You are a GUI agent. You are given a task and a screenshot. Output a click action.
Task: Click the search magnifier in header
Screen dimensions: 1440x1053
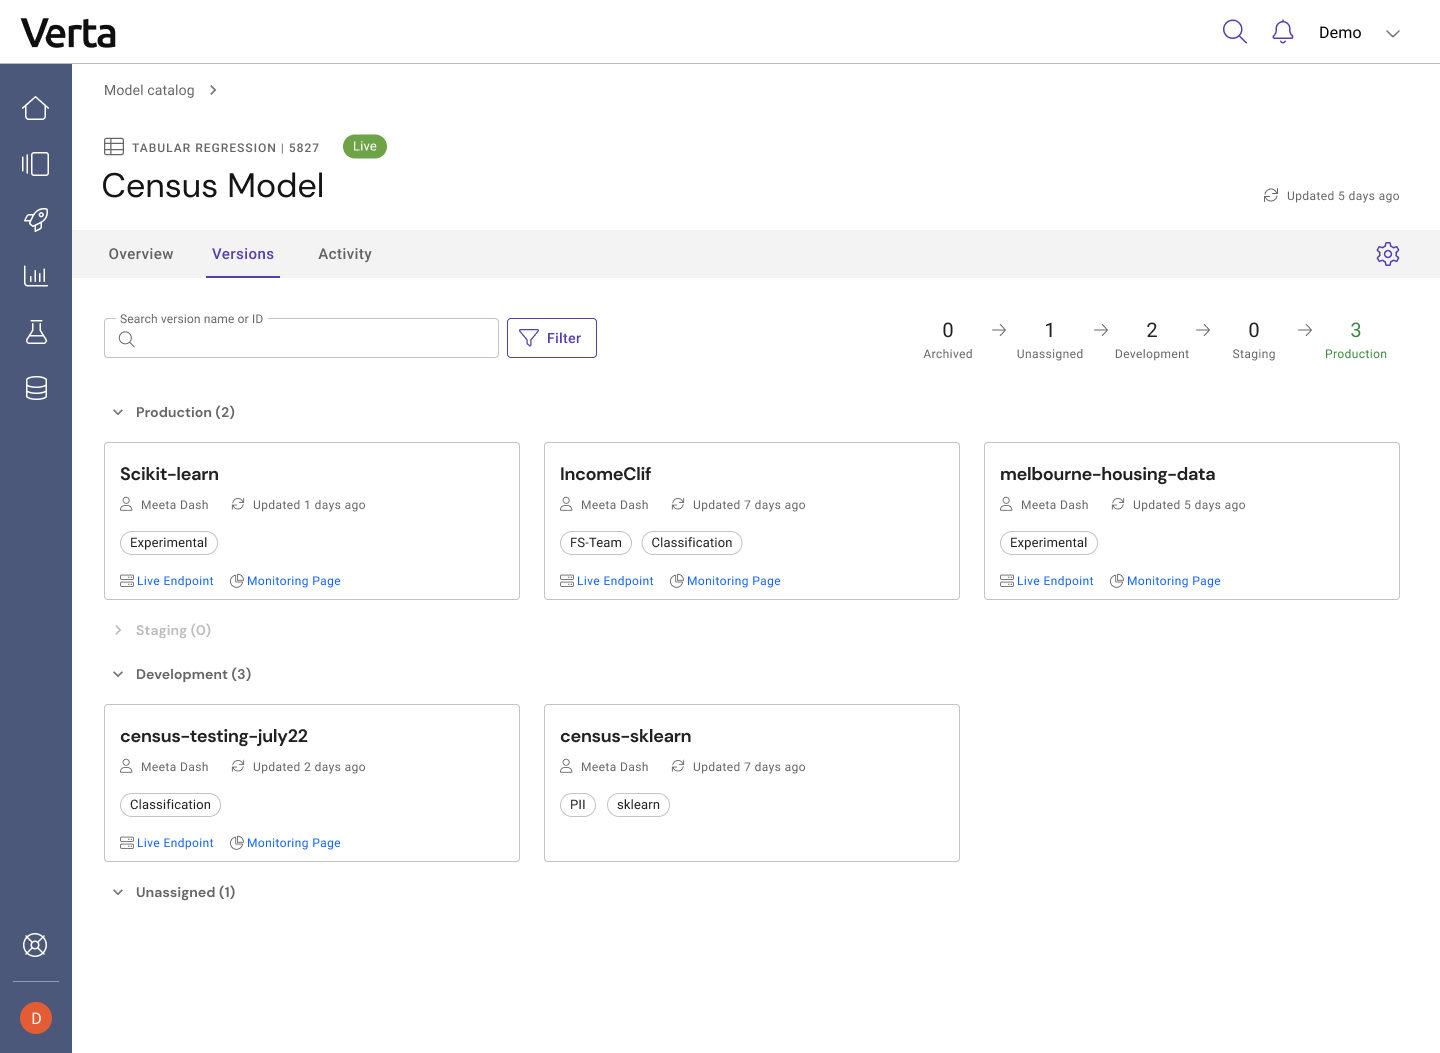pyautogui.click(x=1235, y=32)
